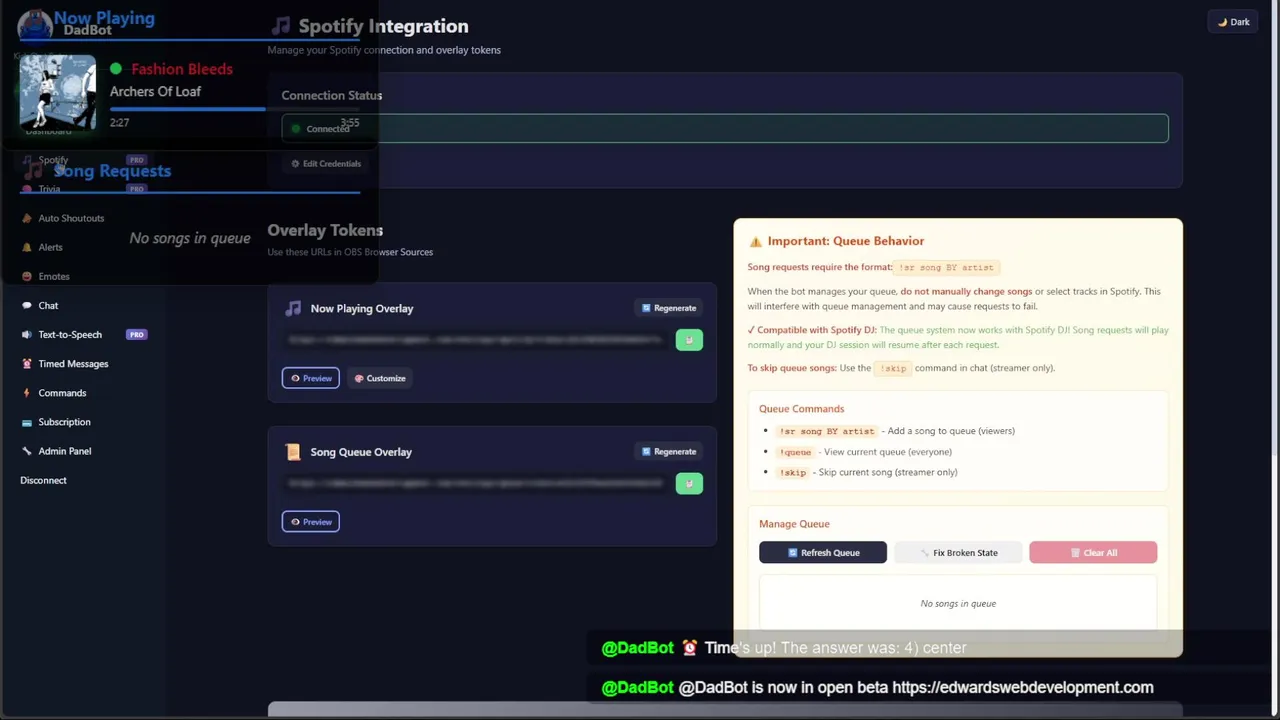Open the Commands page
Viewport: 1280px width, 720px height.
coord(62,393)
